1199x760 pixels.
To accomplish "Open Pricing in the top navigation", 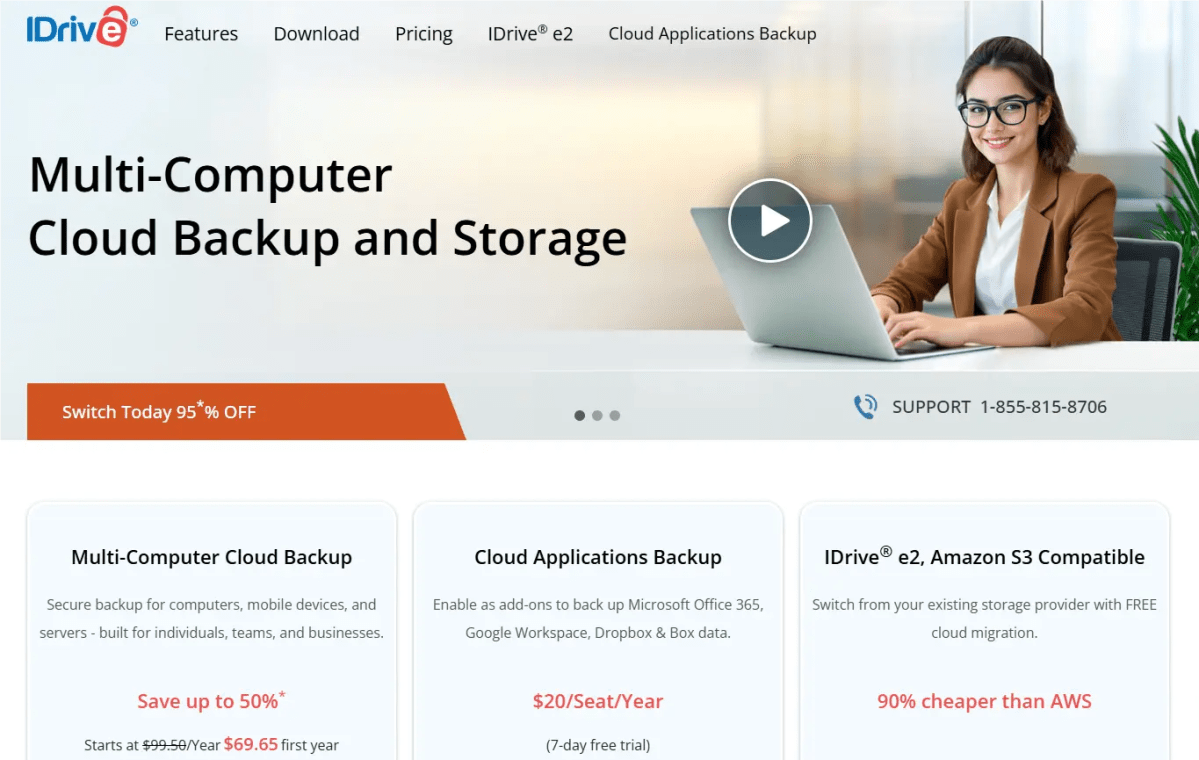I will click(x=423, y=34).
